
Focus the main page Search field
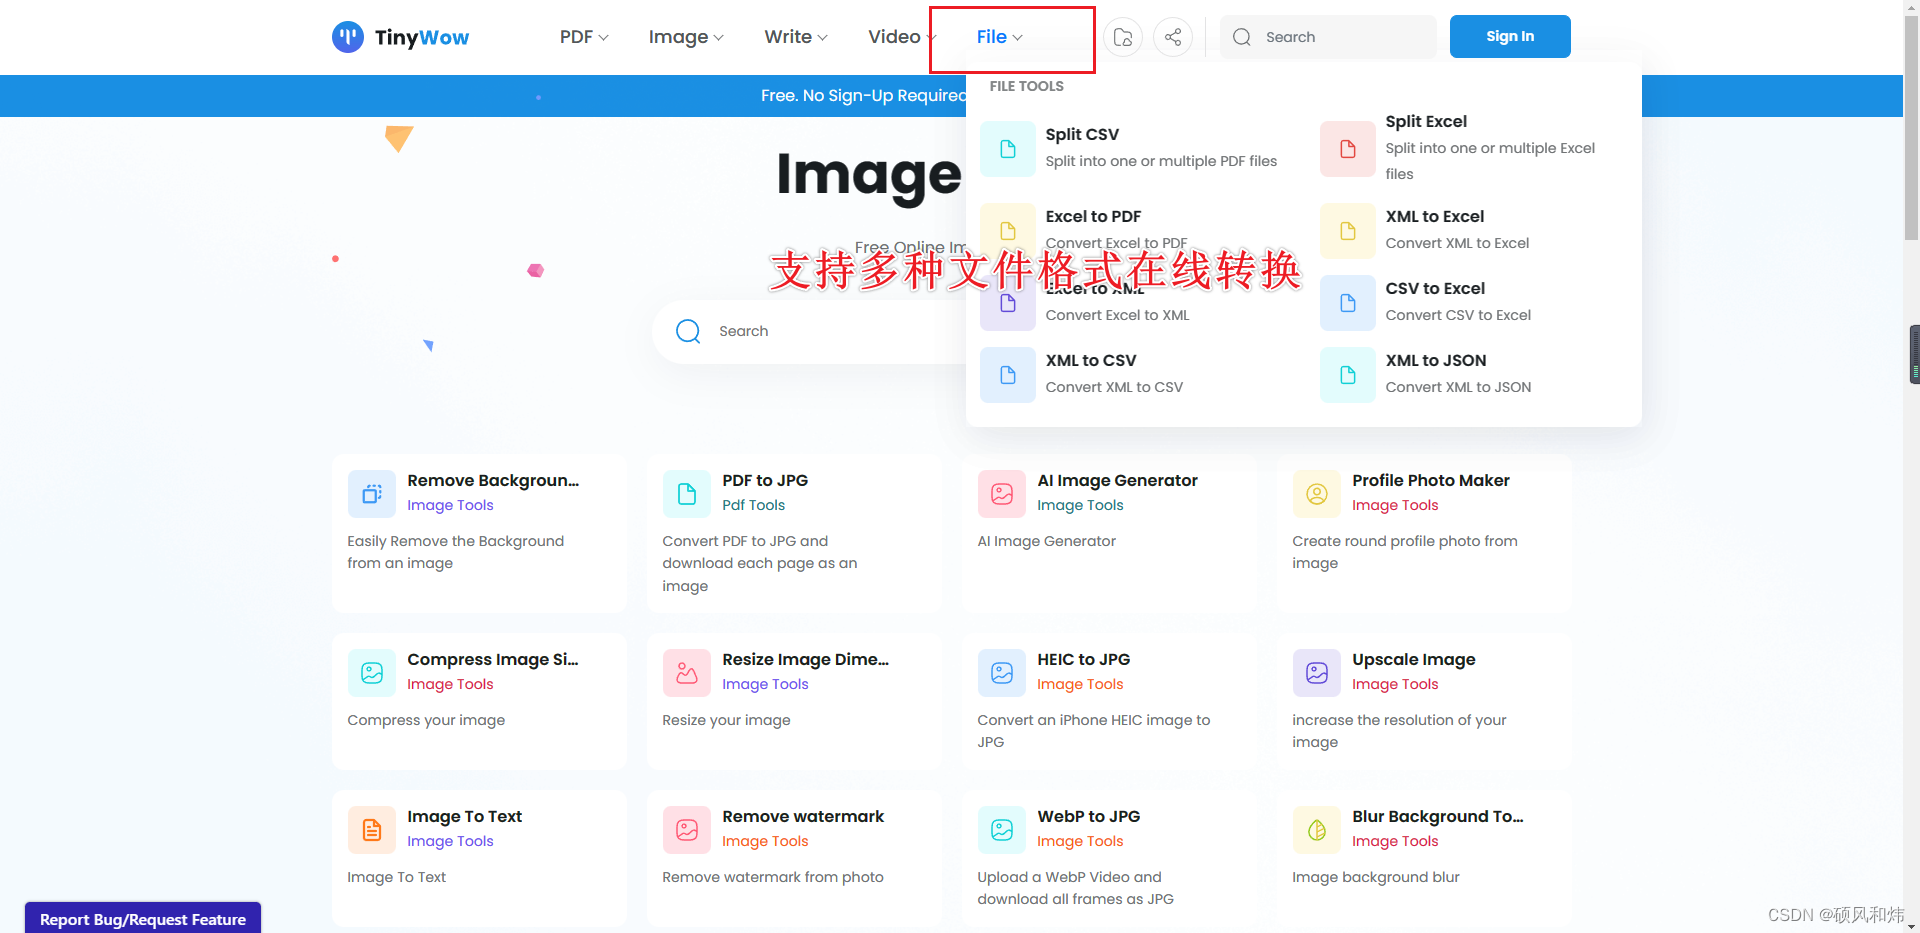point(810,331)
